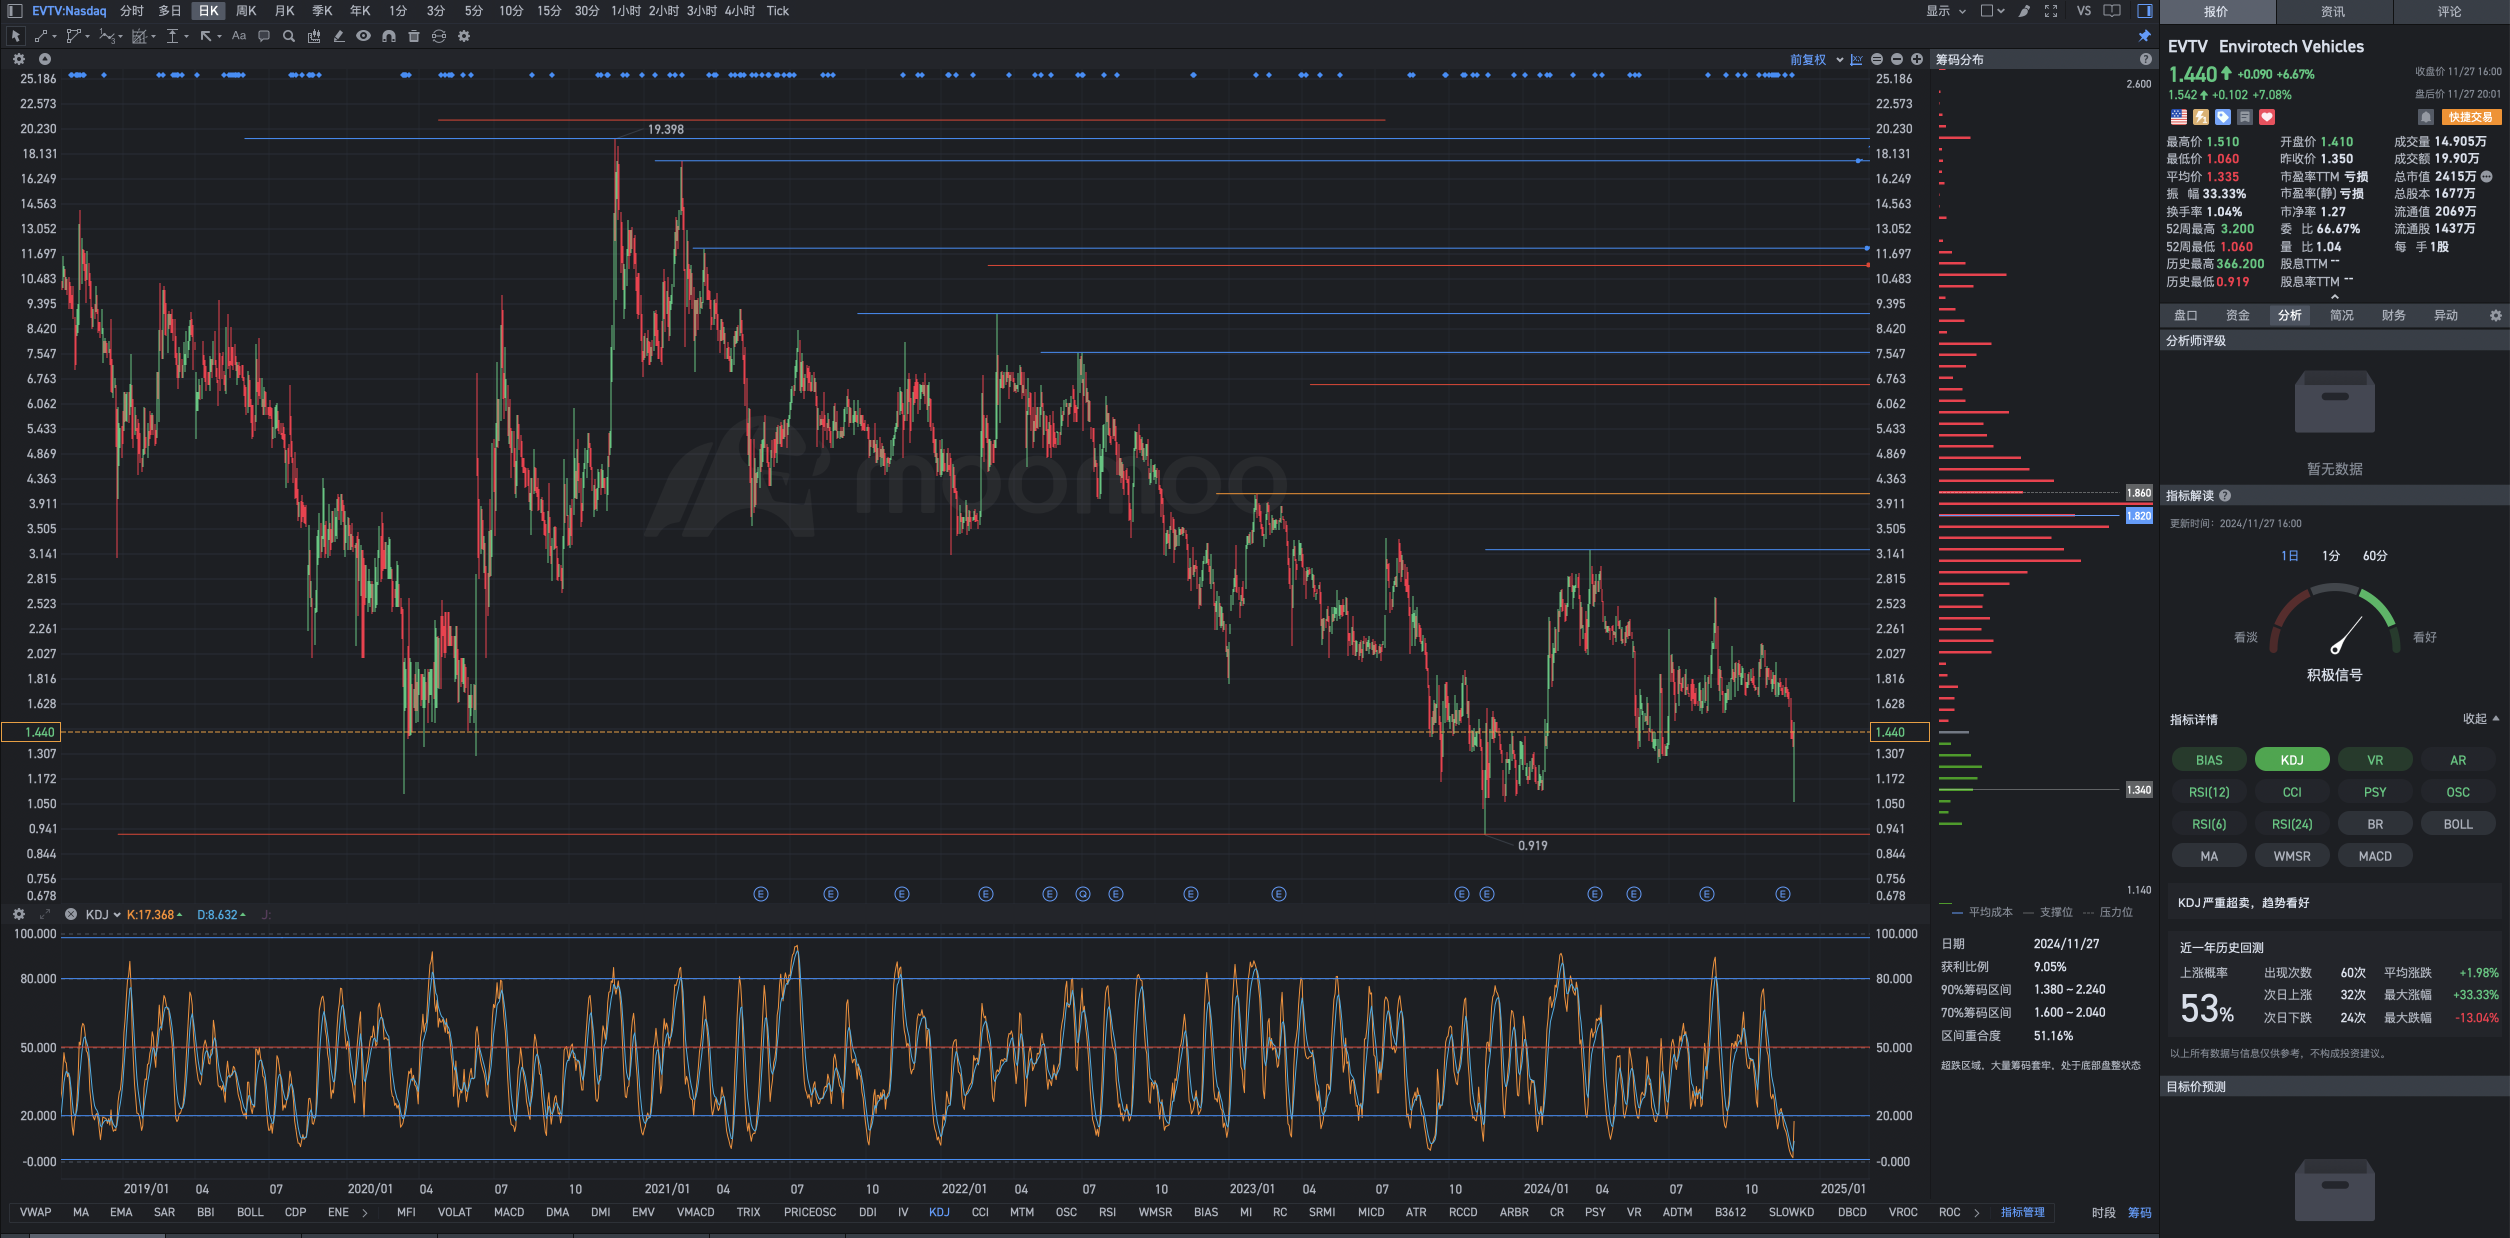Select the RSI(12) indicator pill

point(2209,792)
